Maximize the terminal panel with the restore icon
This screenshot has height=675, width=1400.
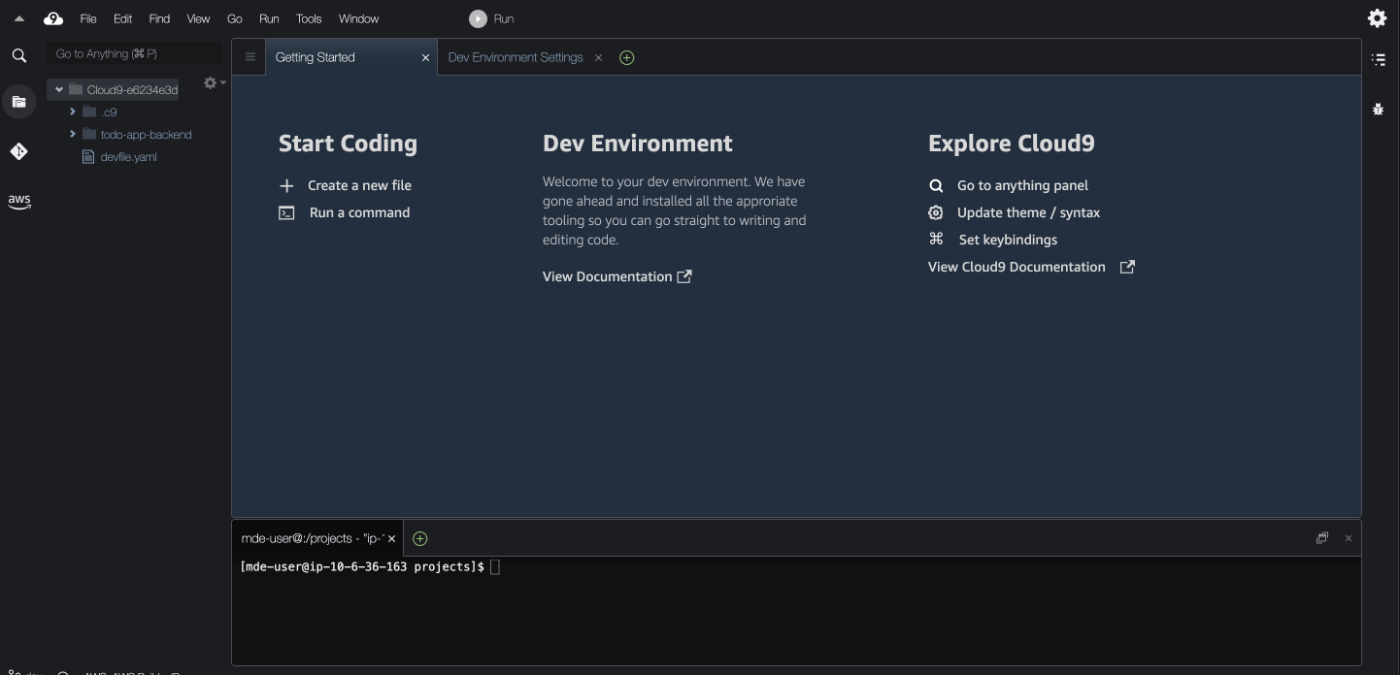[x=1322, y=538]
